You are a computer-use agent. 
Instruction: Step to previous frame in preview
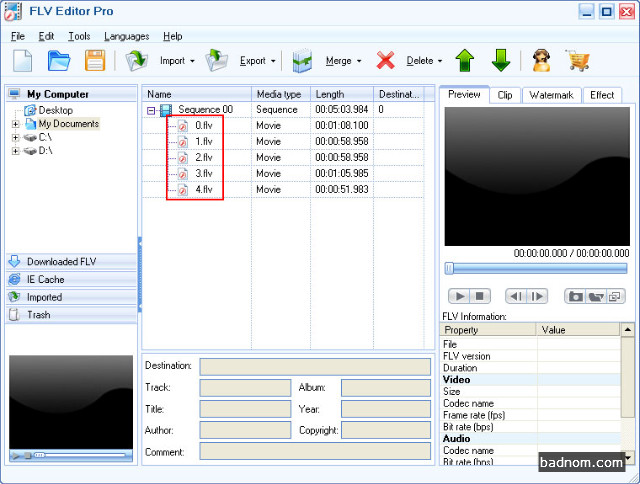tap(516, 296)
